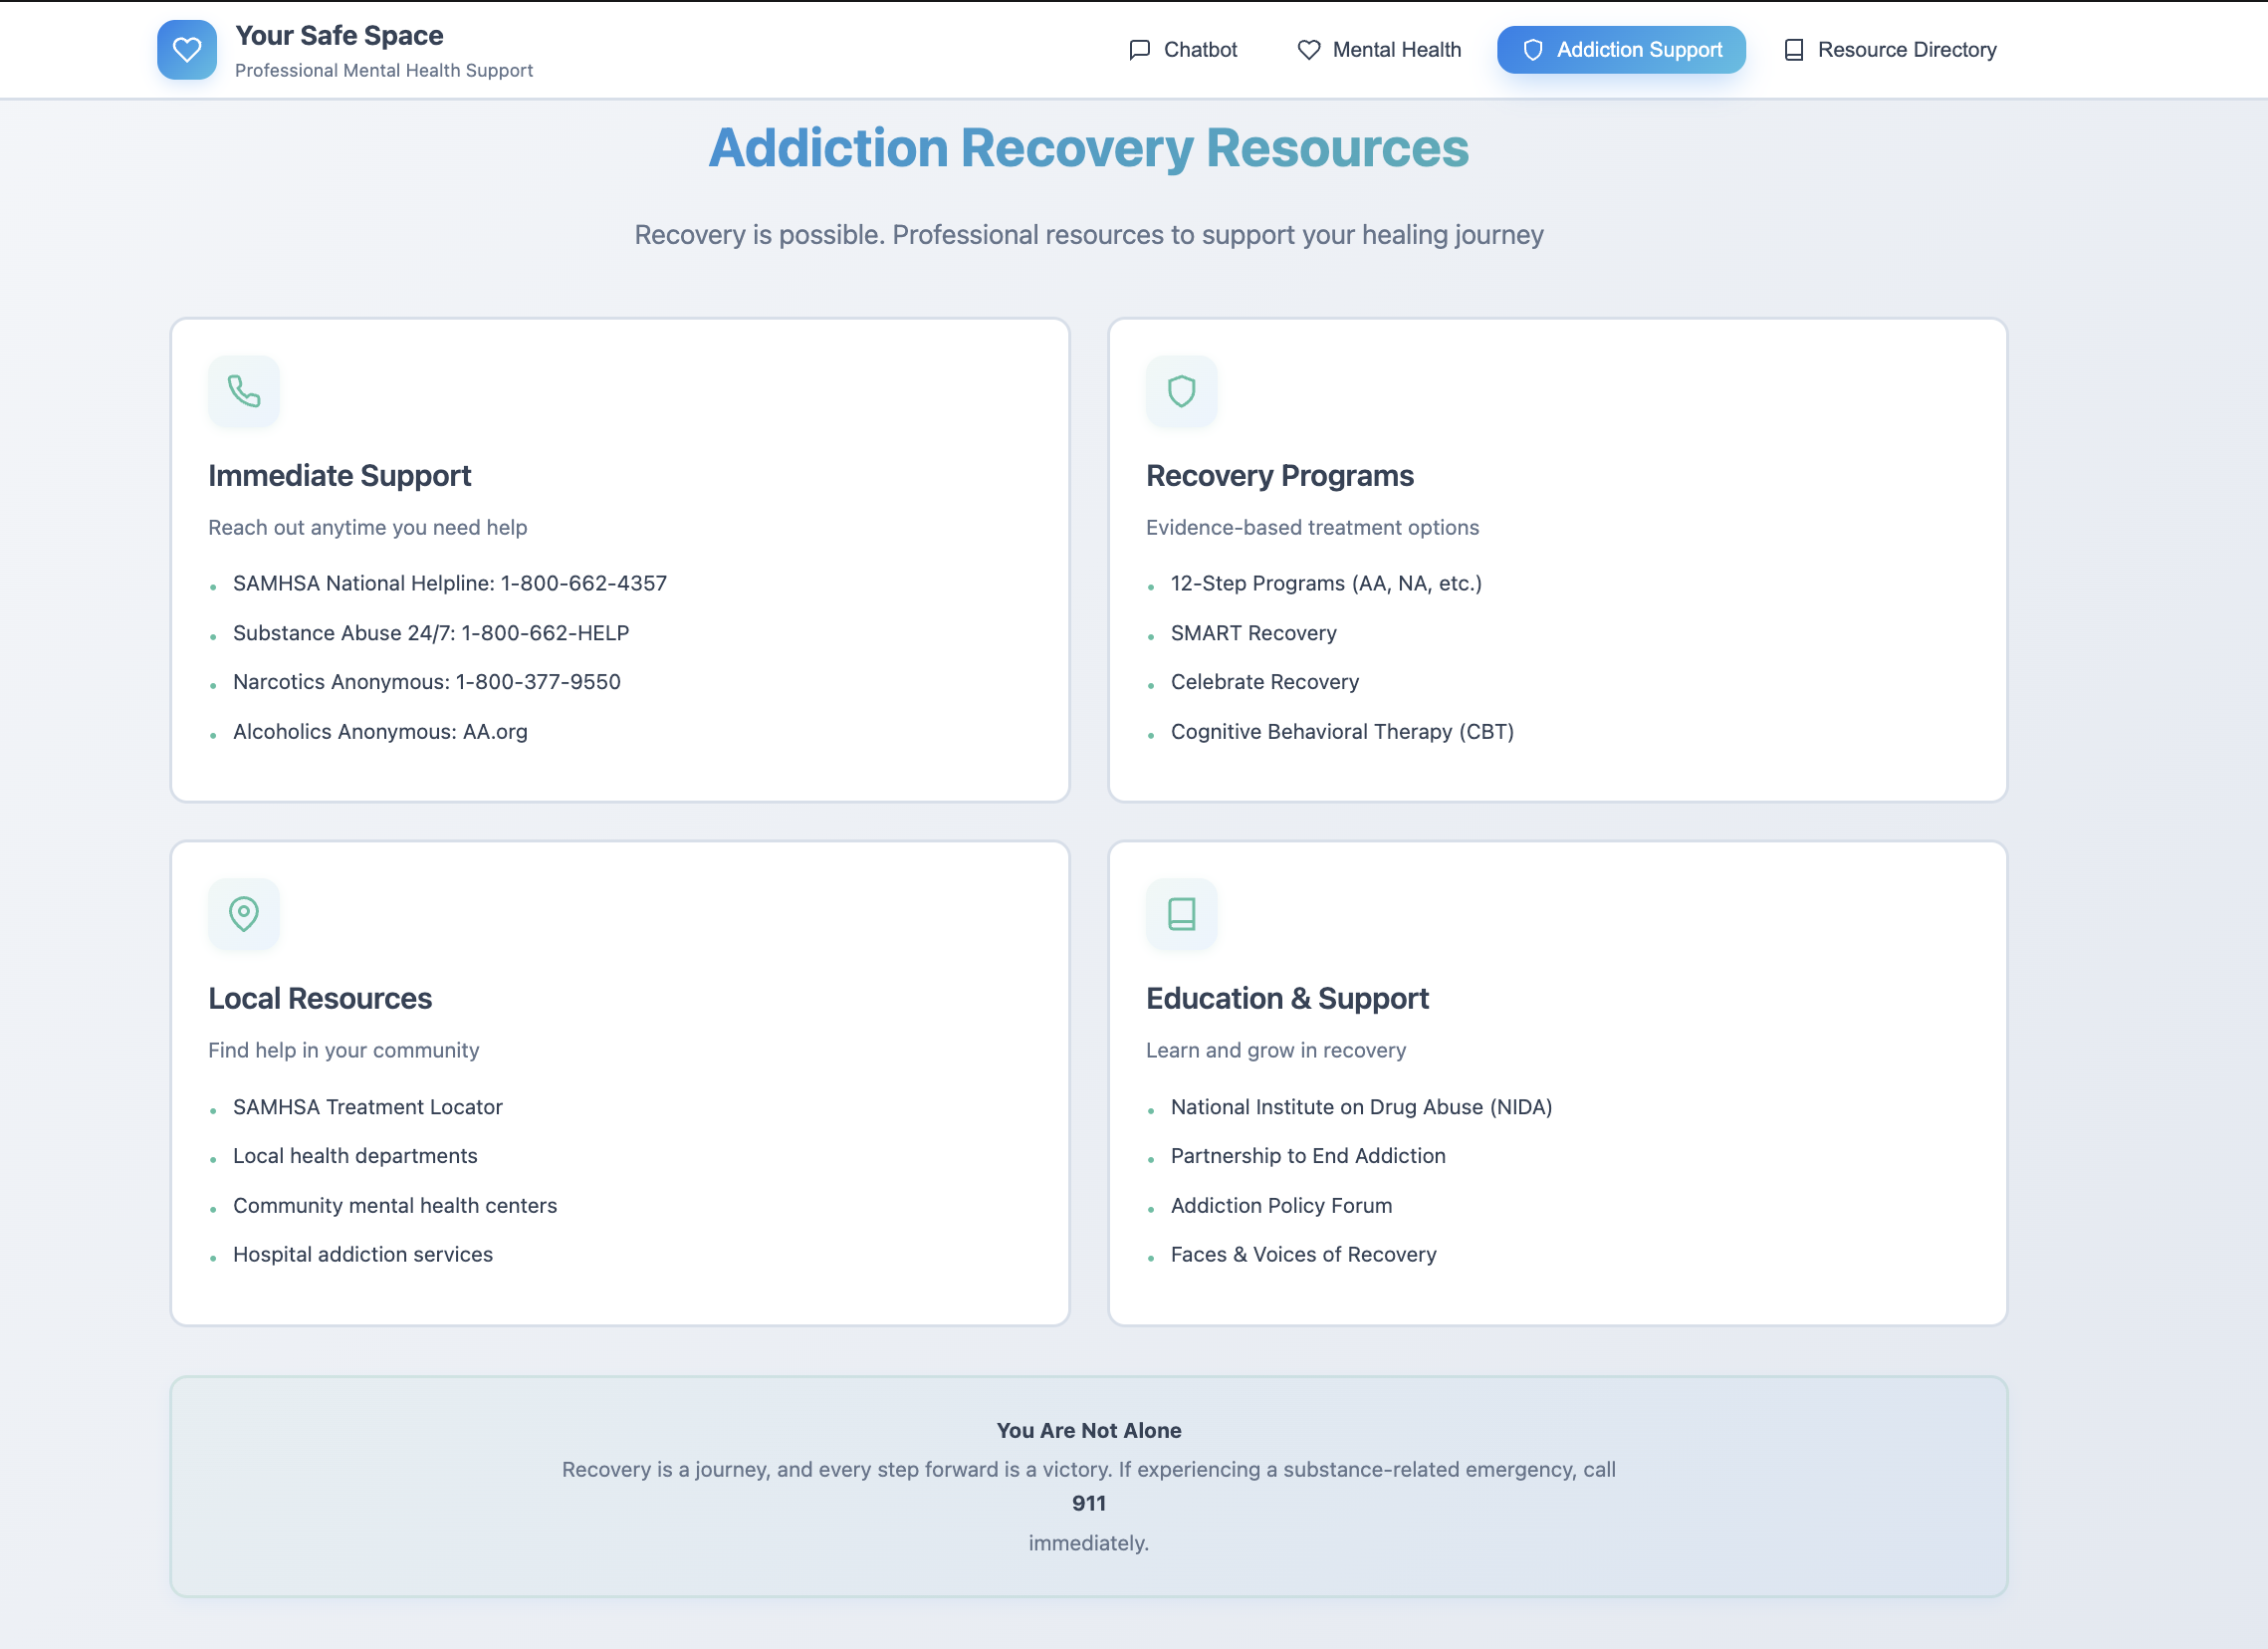Click the Your Safe Space title
This screenshot has width=2268, height=1649.
(339, 35)
